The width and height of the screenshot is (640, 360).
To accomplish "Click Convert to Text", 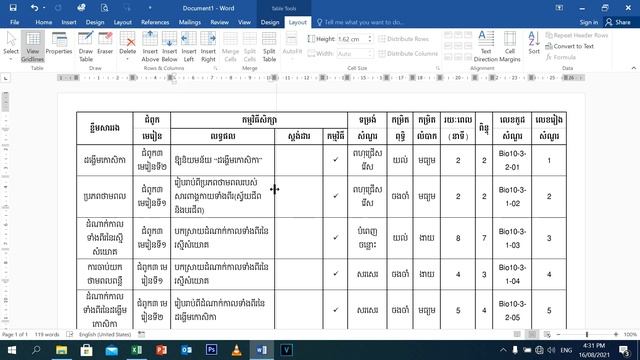I will coord(569,46).
